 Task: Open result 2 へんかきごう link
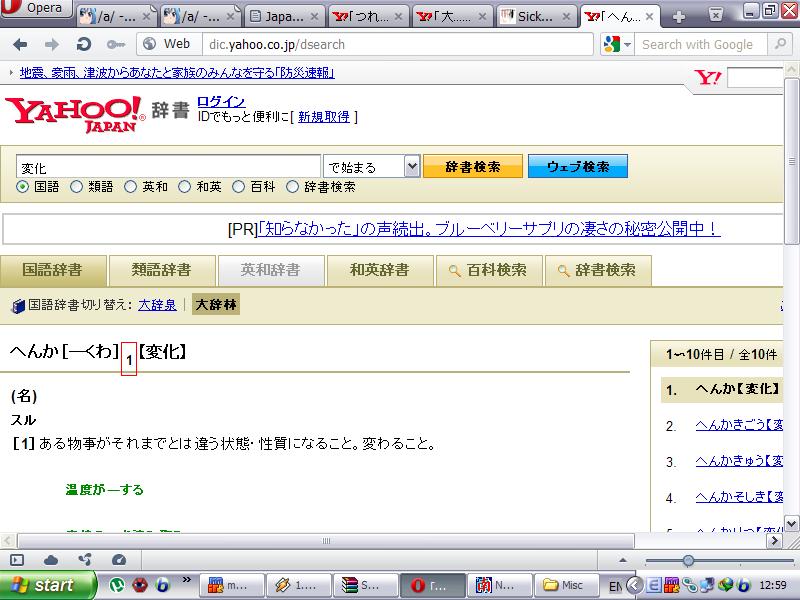(739, 425)
